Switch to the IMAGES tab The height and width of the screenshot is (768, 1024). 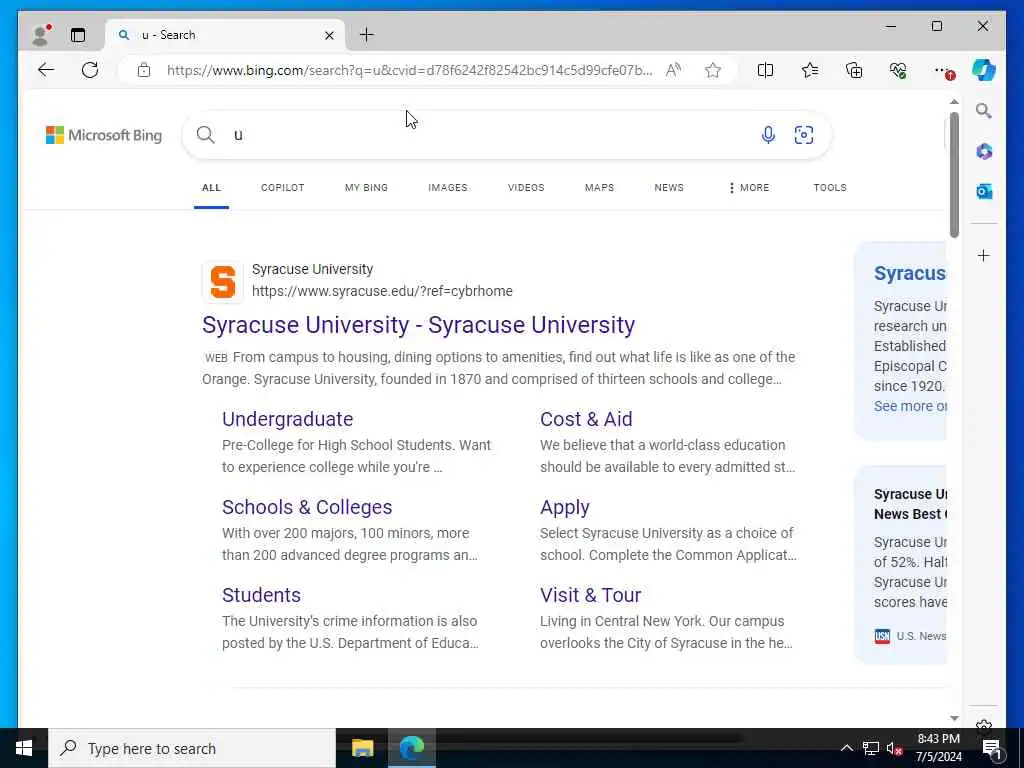pyautogui.click(x=448, y=187)
